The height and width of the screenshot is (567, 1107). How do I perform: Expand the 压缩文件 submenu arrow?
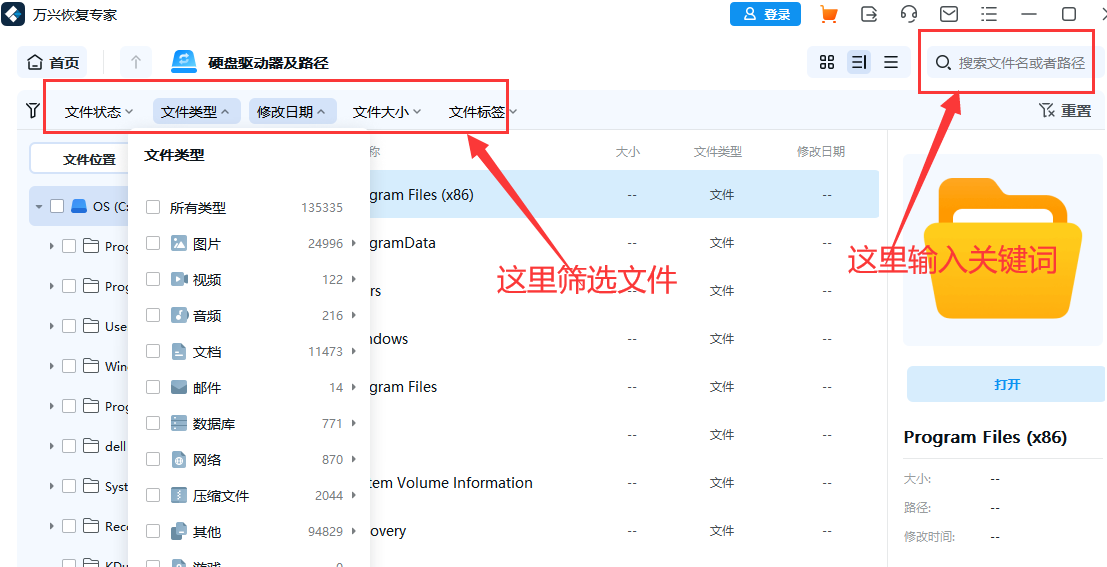click(x=354, y=496)
